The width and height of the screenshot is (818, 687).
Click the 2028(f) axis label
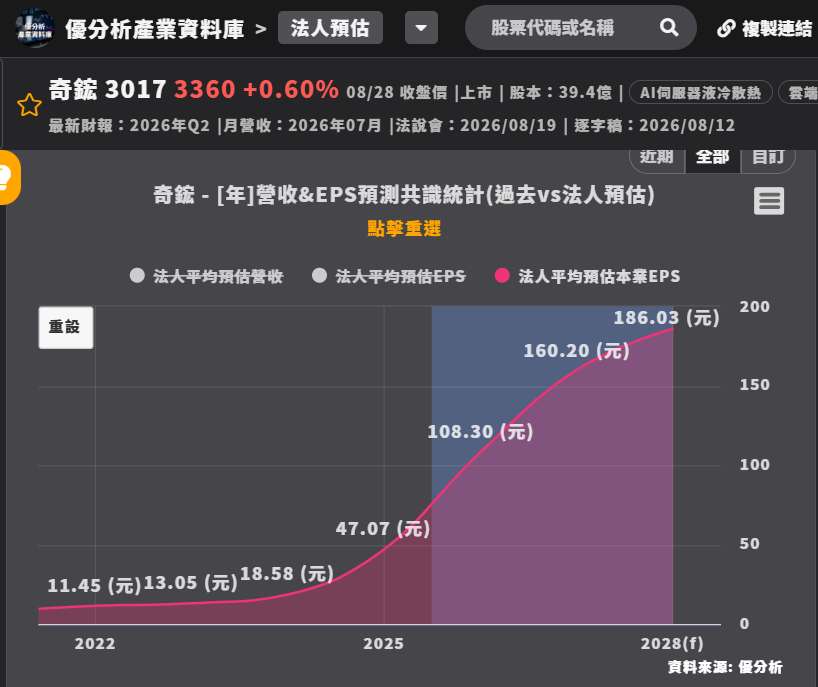(x=672, y=643)
